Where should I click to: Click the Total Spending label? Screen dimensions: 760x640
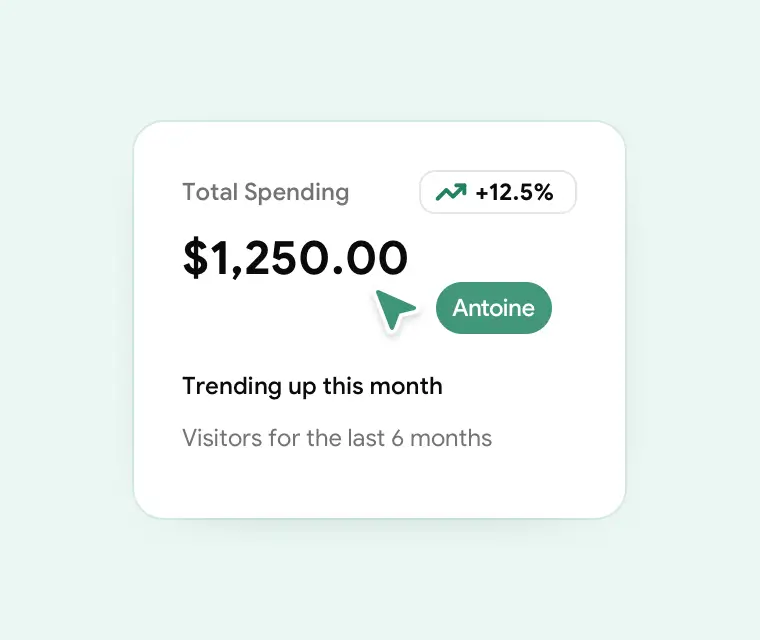265,192
